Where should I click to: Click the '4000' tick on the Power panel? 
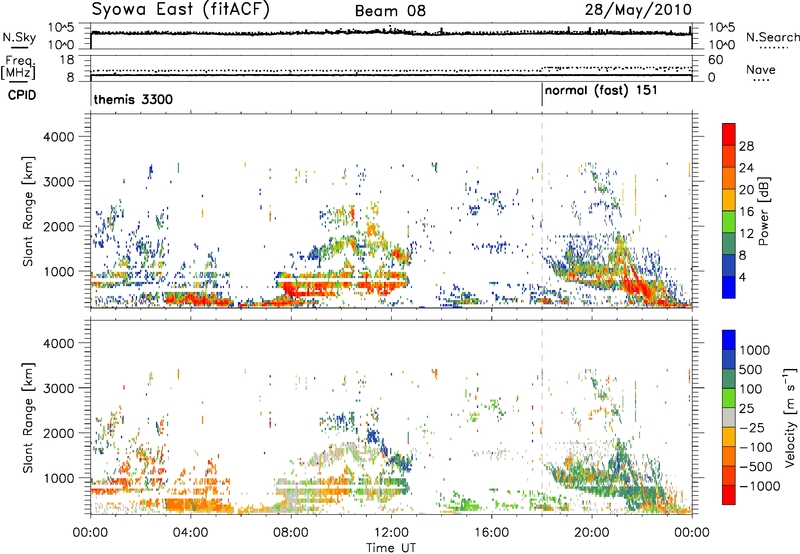pyautogui.click(x=58, y=137)
